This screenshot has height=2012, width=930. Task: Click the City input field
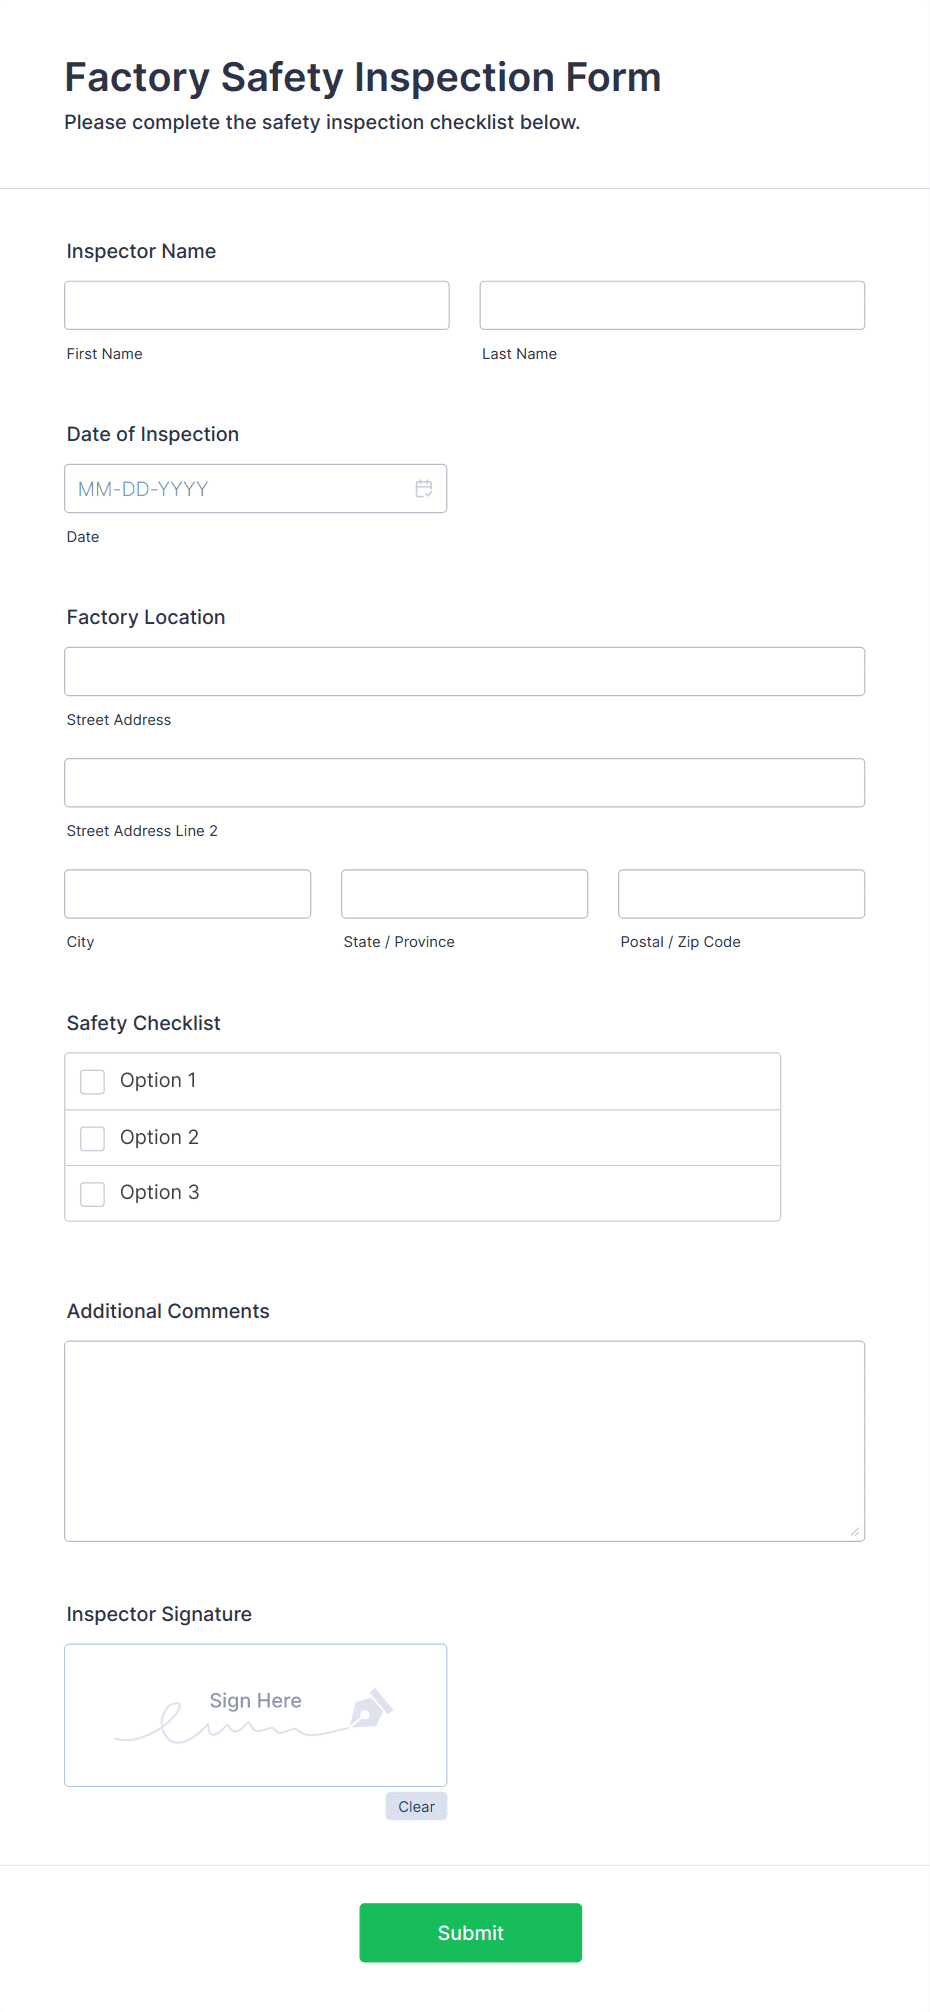[187, 893]
